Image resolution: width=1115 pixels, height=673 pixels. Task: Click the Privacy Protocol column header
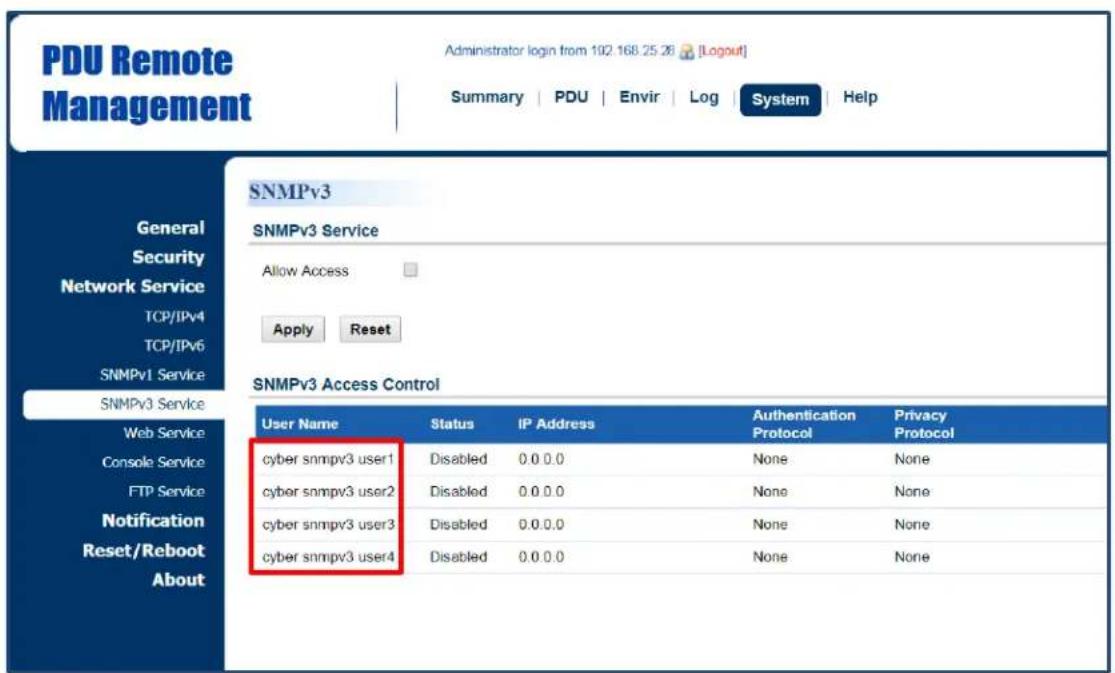tap(924, 424)
